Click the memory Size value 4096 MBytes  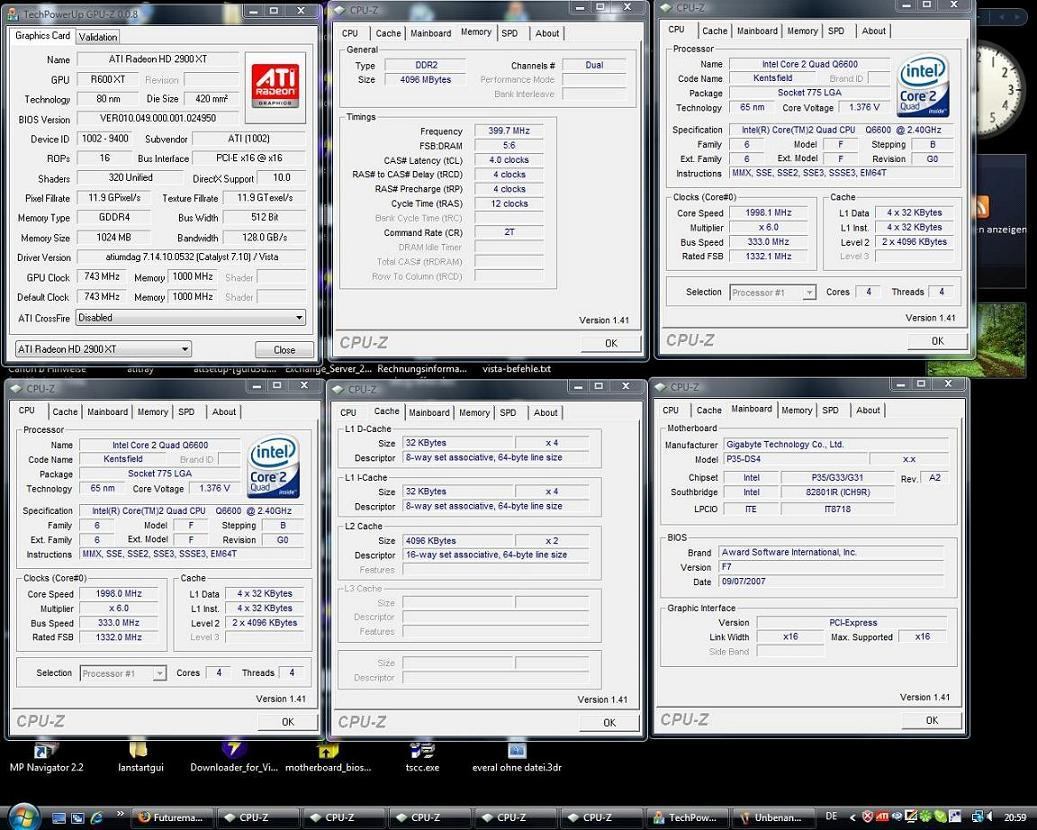(x=425, y=79)
